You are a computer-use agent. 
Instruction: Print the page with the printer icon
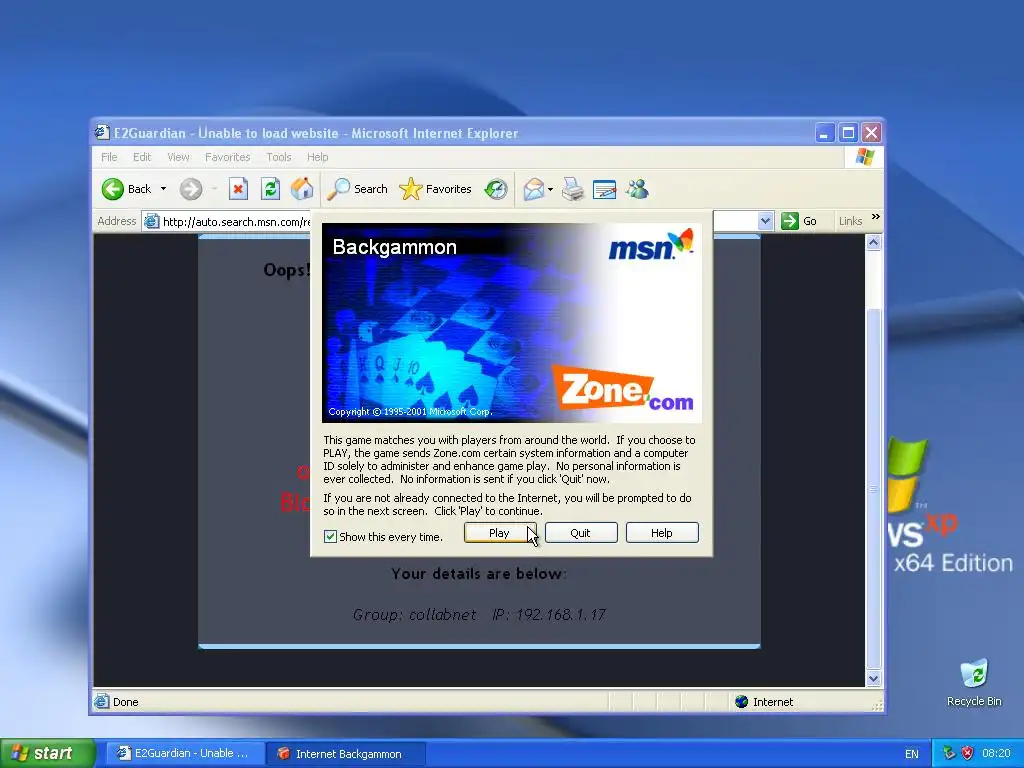[x=573, y=189]
